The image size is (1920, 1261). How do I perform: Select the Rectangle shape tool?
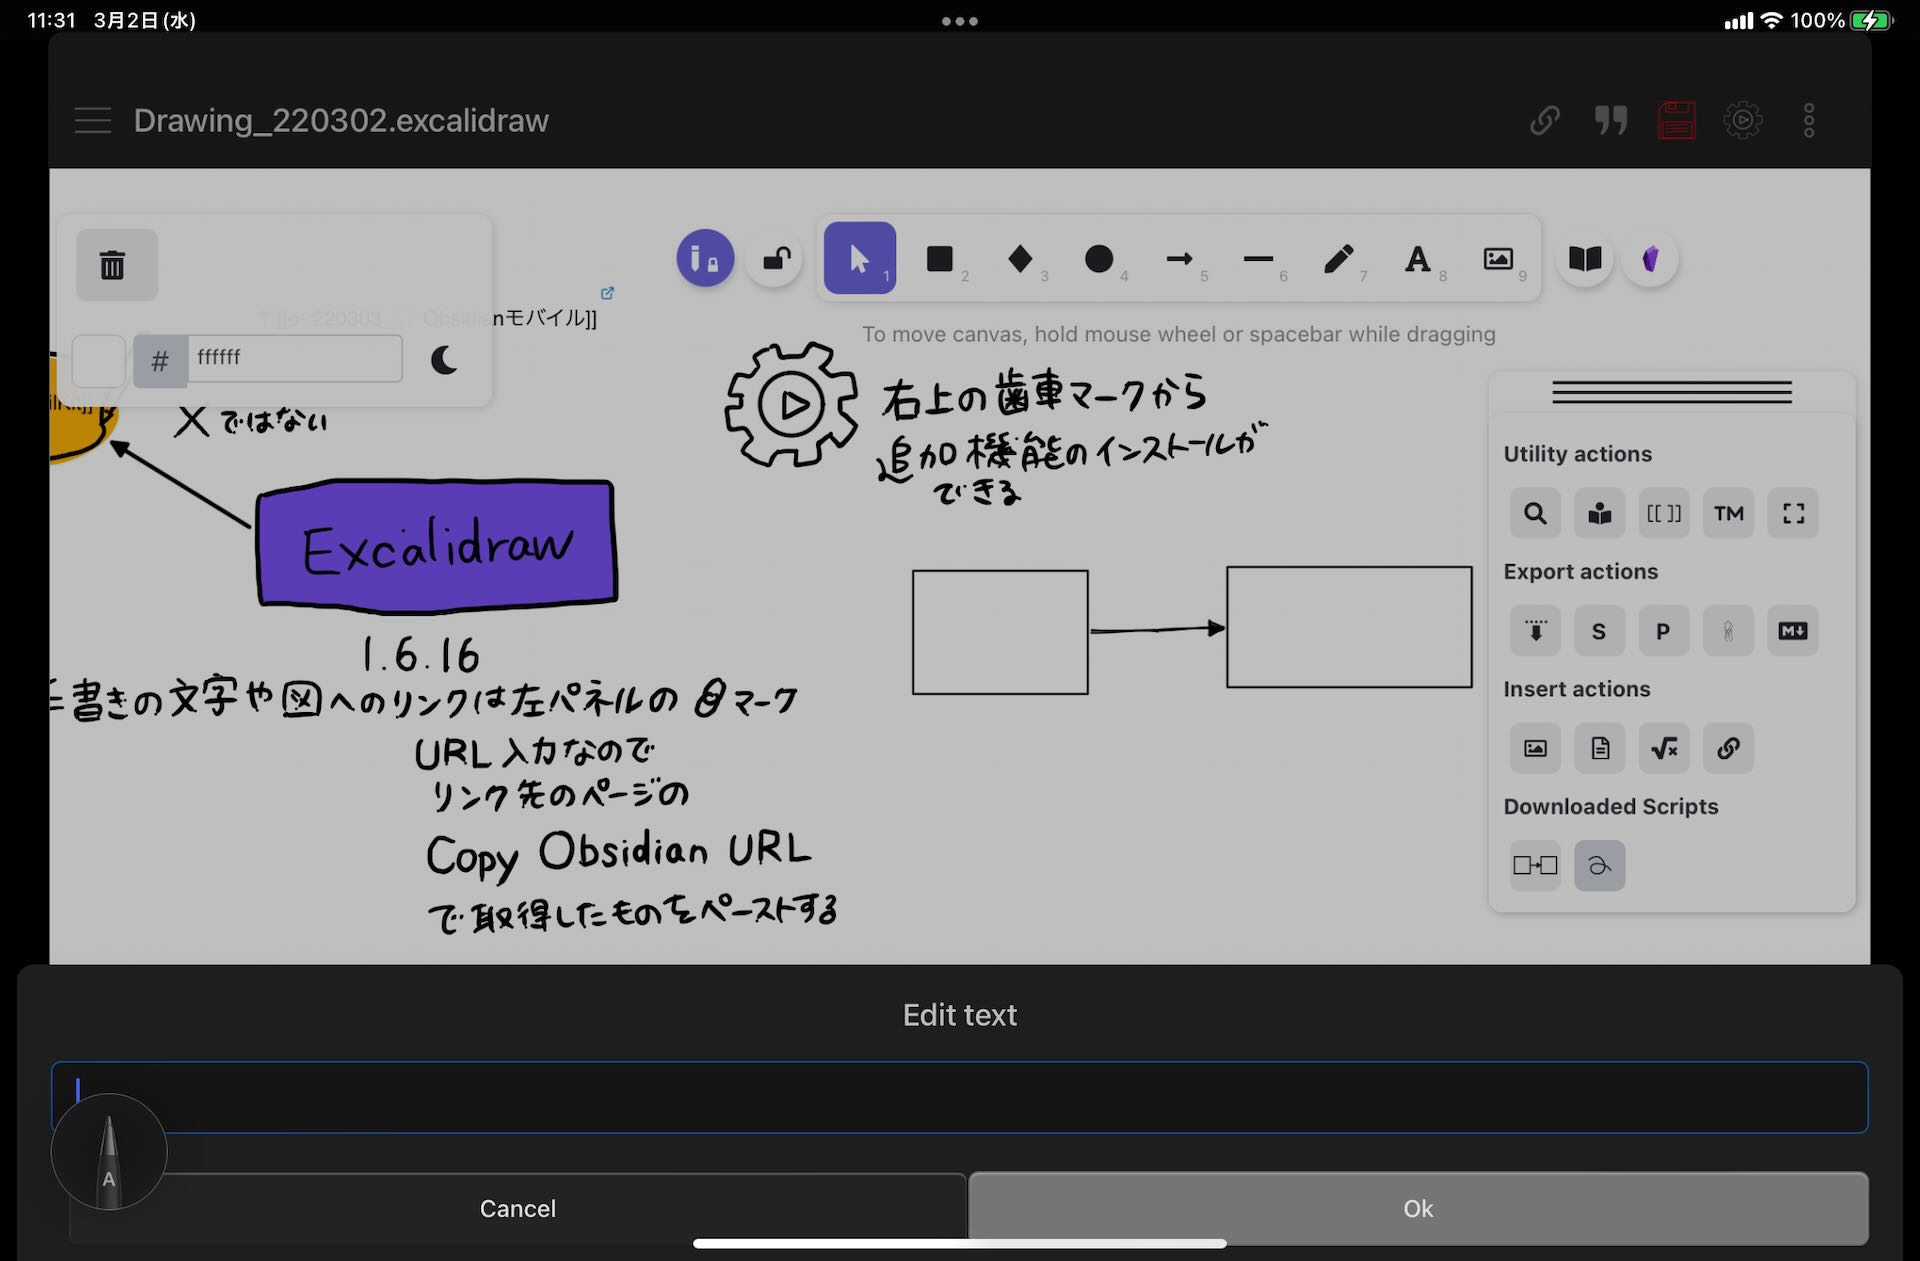(939, 259)
